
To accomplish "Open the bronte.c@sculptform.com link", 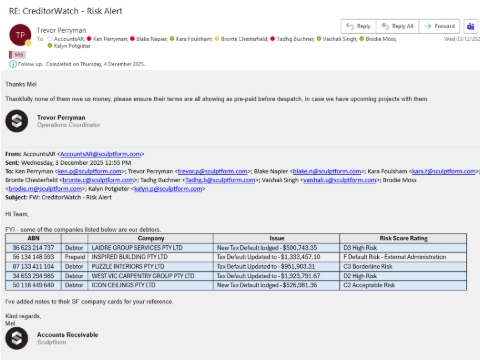I will point(98,180).
